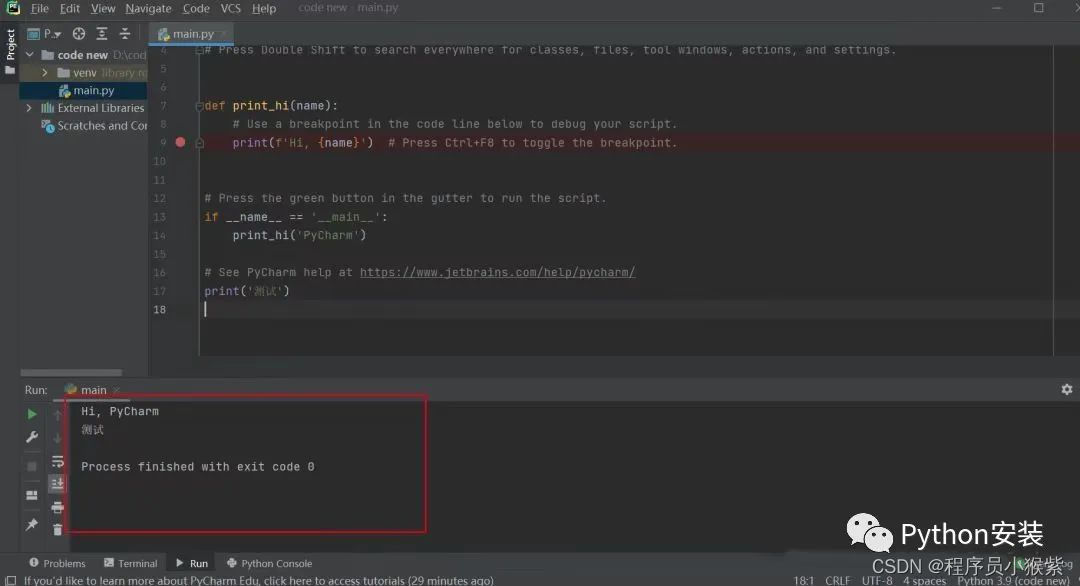Click the Stop process square icon
1080x586 pixels.
coord(32,466)
